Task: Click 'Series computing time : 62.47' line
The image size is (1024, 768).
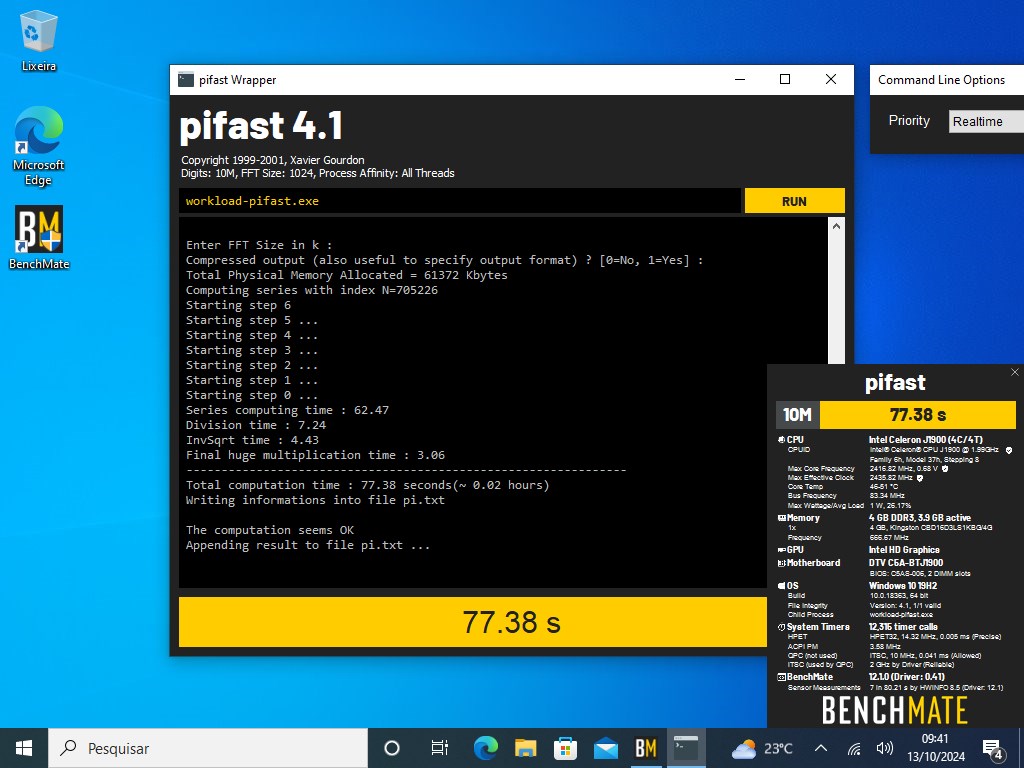Action: pyautogui.click(x=287, y=410)
